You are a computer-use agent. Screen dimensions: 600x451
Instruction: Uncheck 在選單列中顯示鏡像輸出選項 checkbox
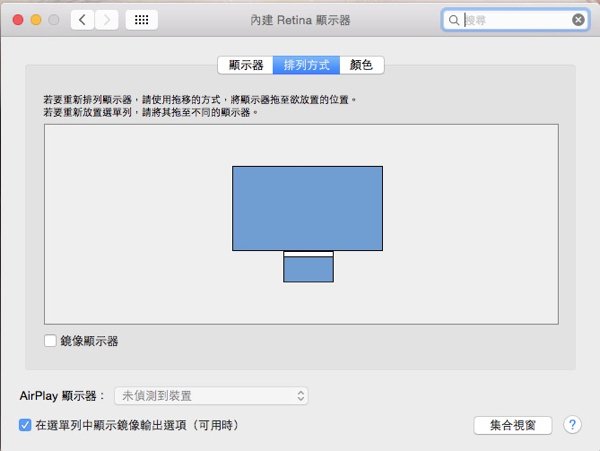click(26, 425)
